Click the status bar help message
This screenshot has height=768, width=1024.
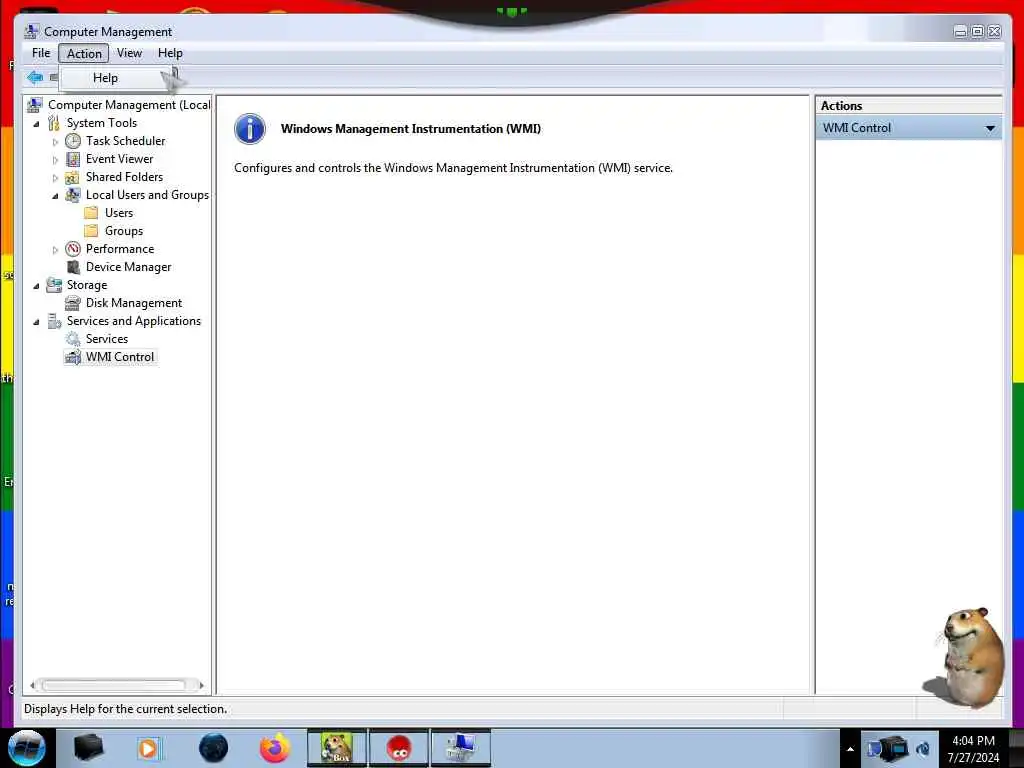125,709
